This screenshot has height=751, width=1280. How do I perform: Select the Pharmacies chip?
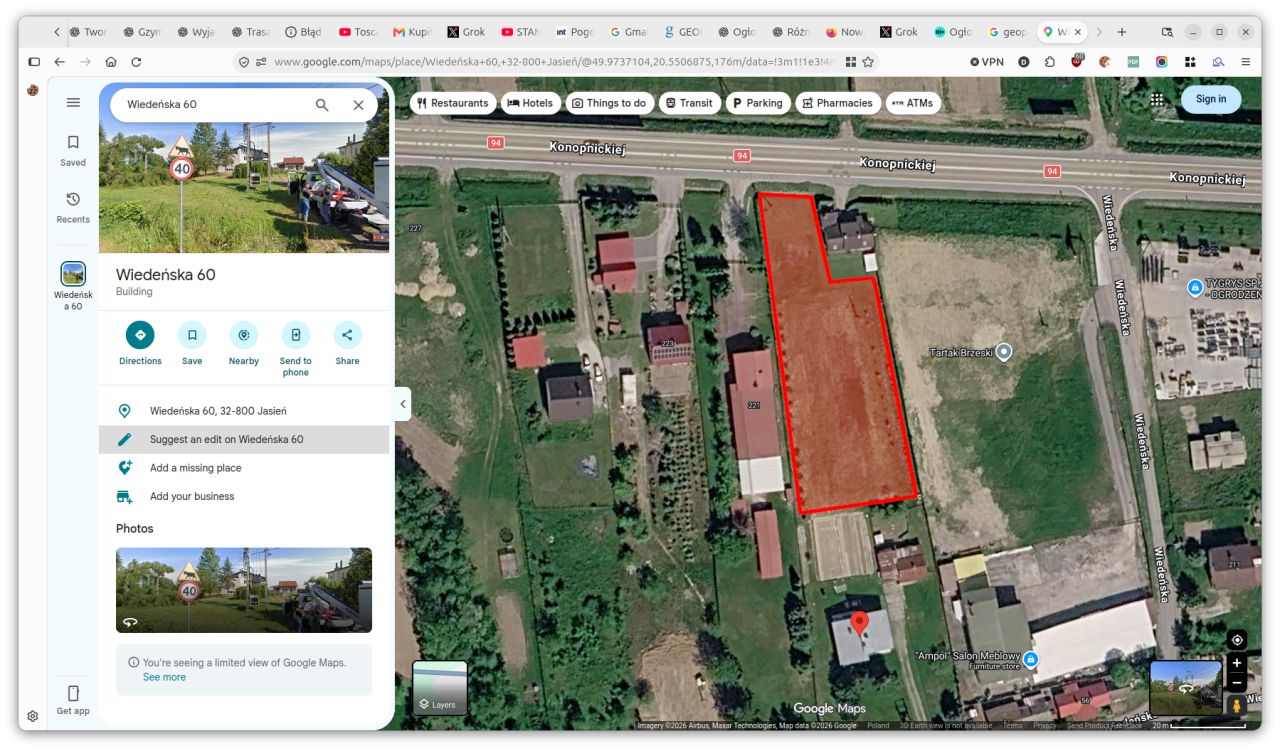[838, 103]
